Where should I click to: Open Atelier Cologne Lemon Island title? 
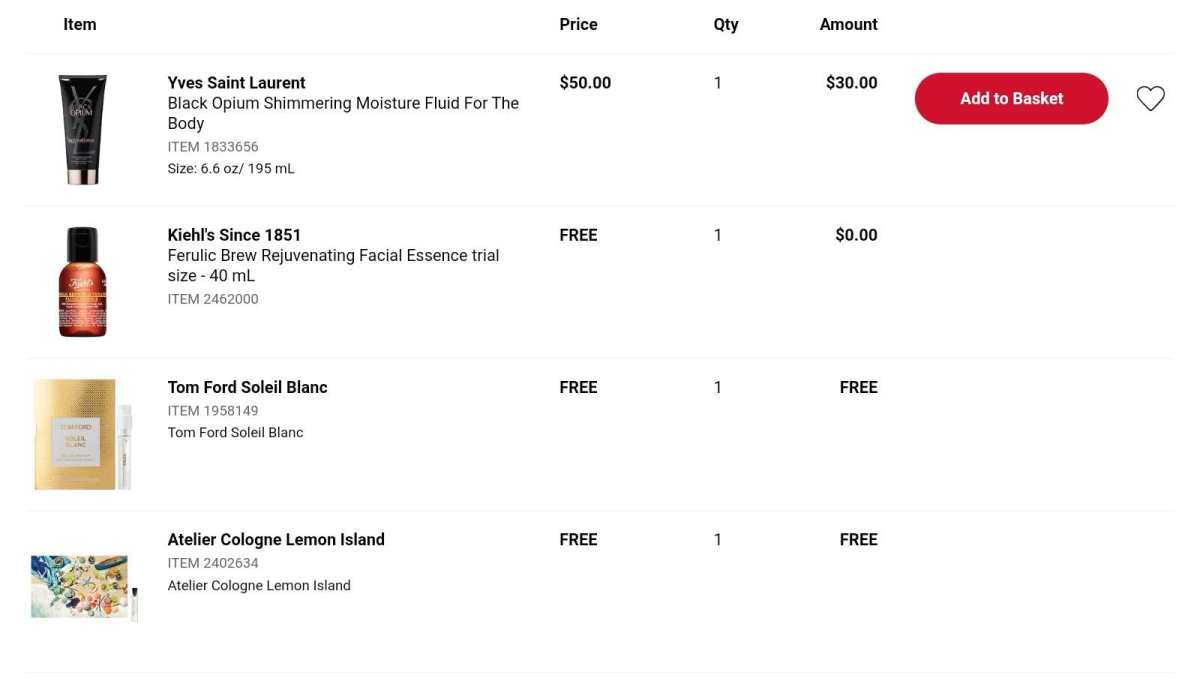pyautogui.click(x=276, y=539)
